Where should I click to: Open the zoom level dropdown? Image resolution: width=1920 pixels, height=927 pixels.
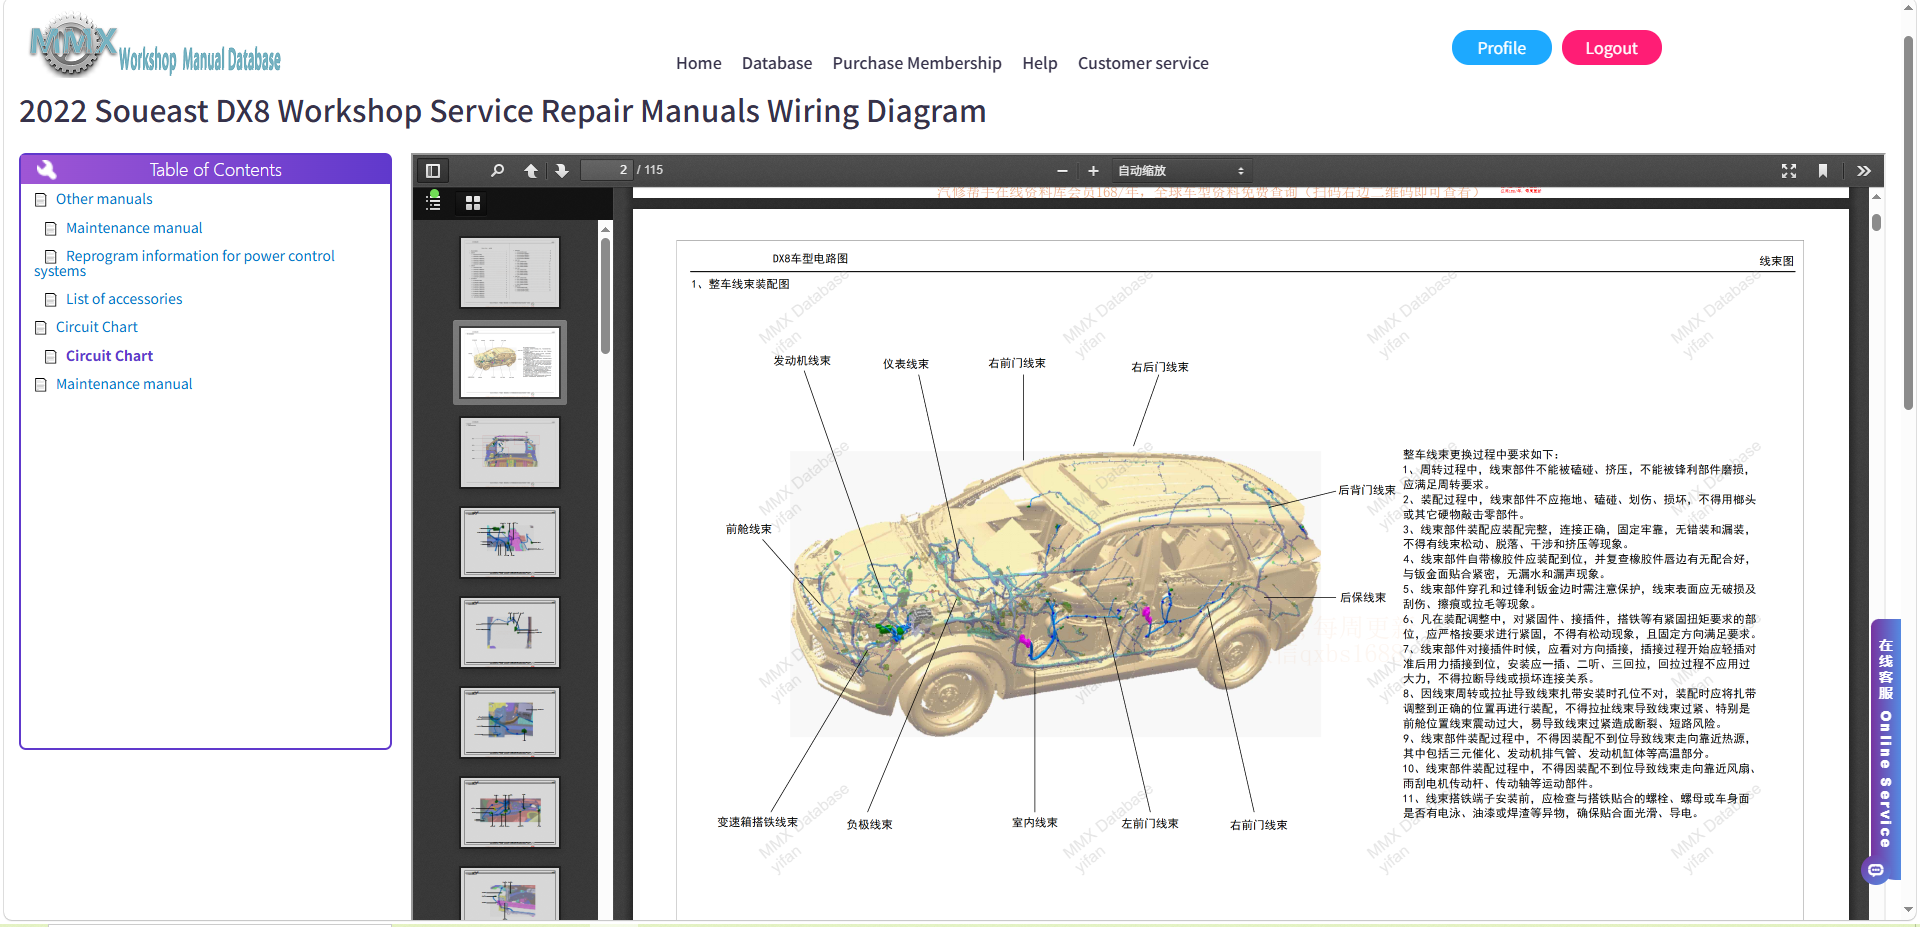pos(1181,171)
